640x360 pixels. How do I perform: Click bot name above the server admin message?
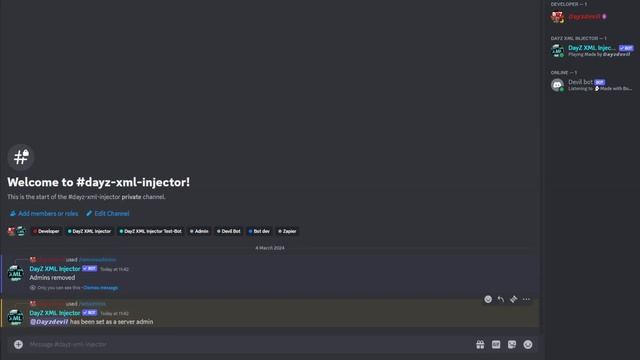pos(55,313)
